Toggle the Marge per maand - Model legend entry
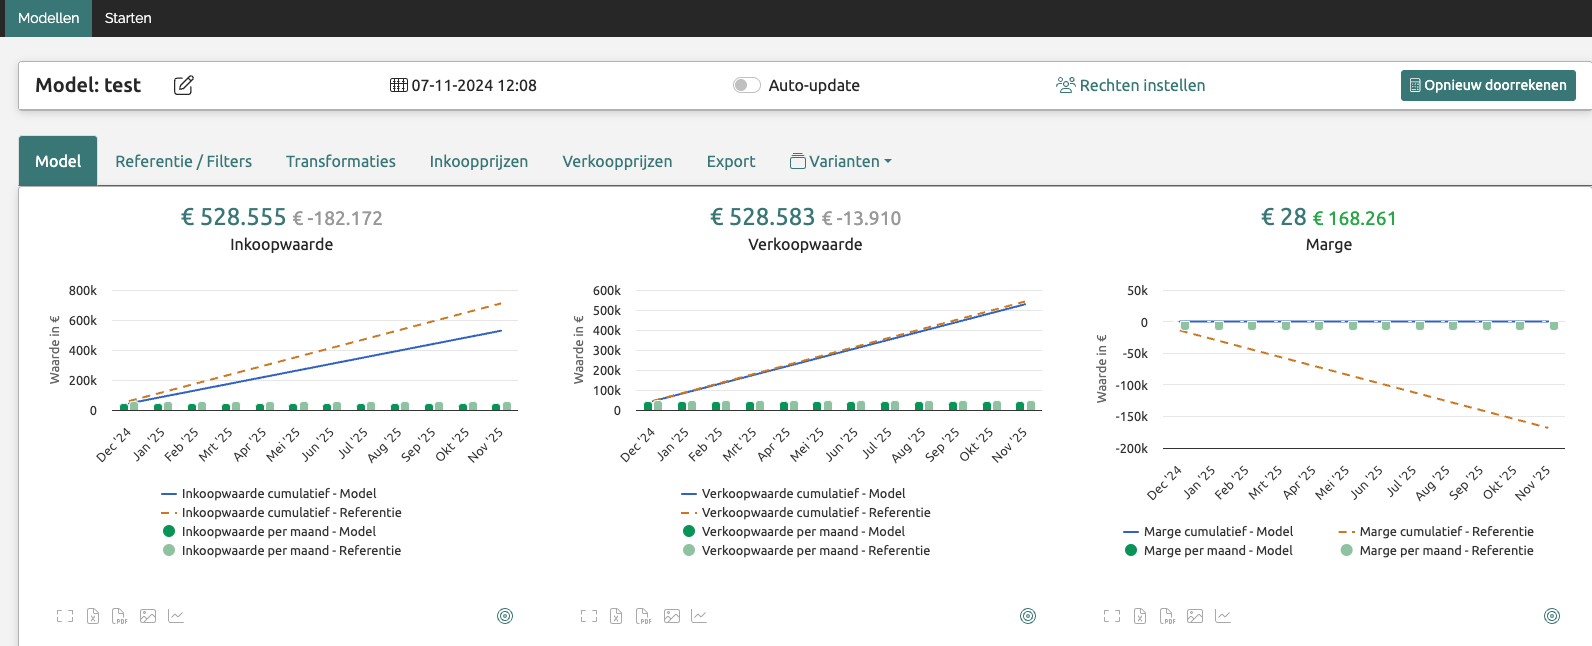 [1208, 550]
